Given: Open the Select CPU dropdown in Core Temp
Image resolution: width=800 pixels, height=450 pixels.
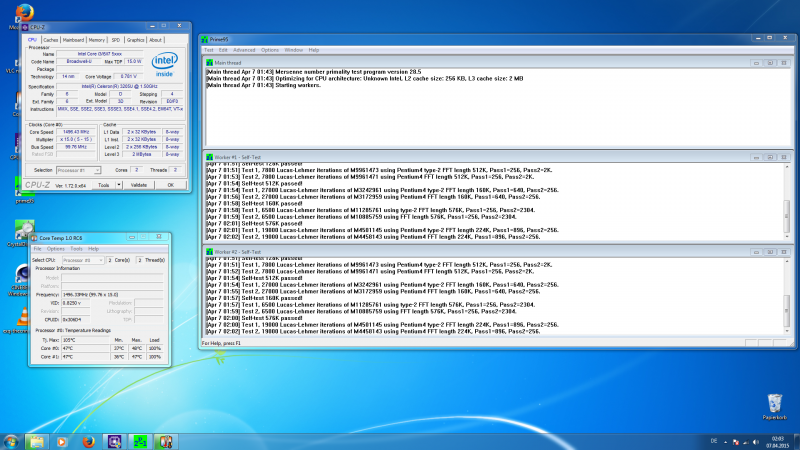Looking at the screenshot, I should (x=83, y=260).
